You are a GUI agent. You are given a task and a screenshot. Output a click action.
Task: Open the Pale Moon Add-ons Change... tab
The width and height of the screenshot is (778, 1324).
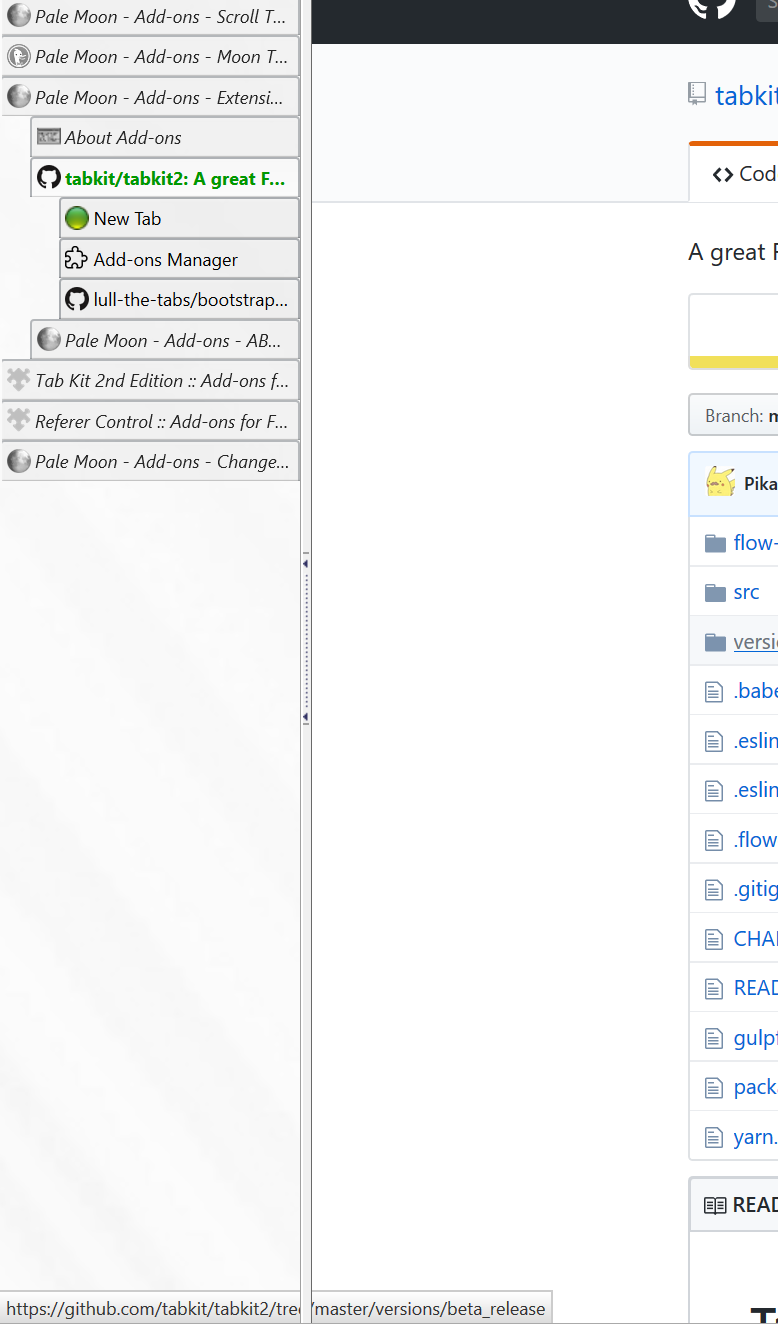pos(150,462)
